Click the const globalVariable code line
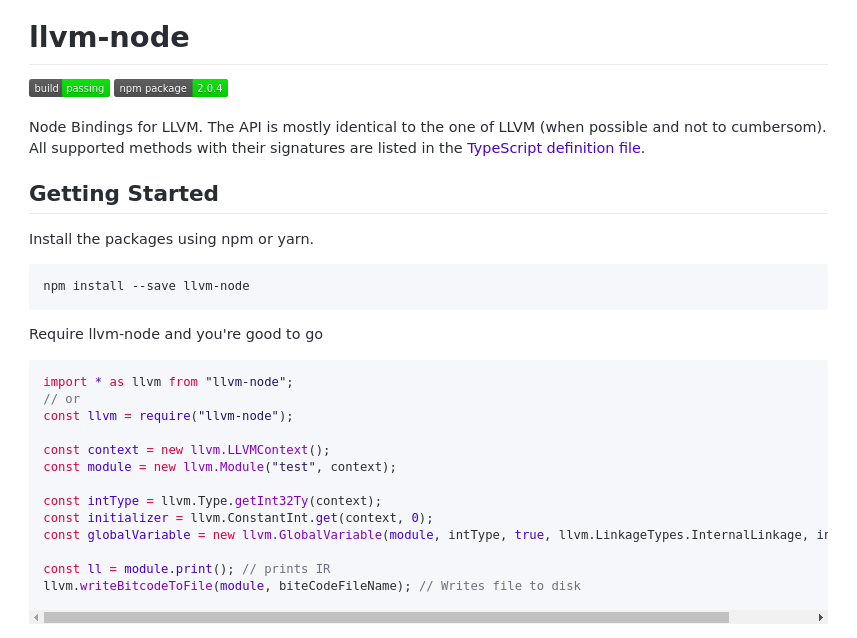Viewport: 857px width, 638px height. pyautogui.click(x=436, y=535)
